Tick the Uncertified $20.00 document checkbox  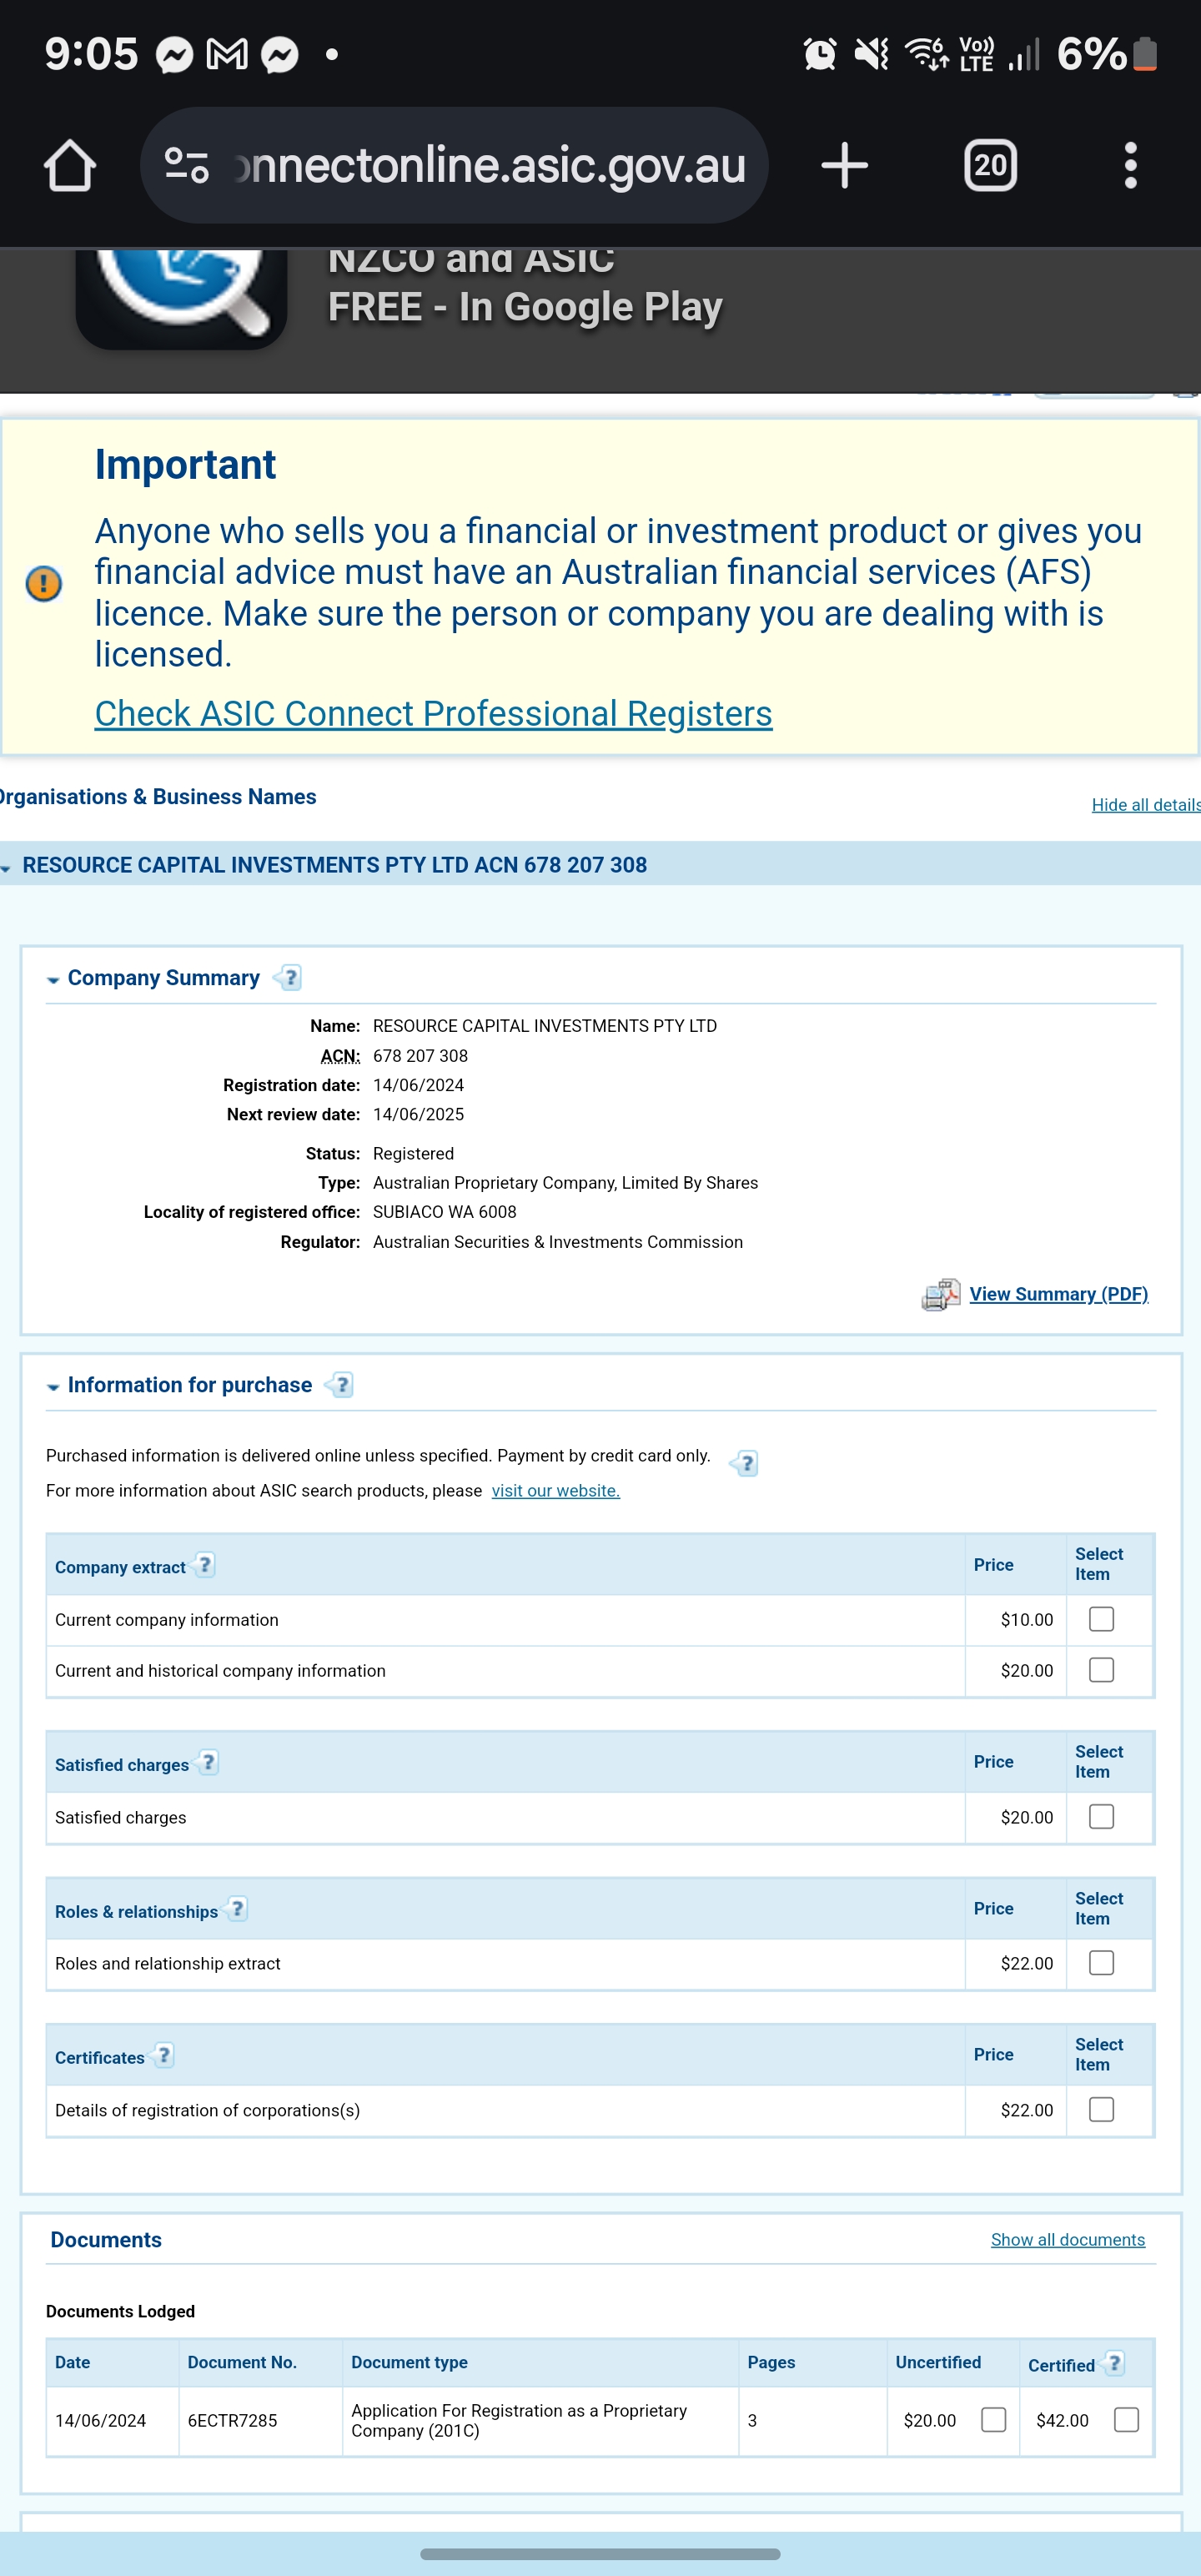pos(994,2420)
